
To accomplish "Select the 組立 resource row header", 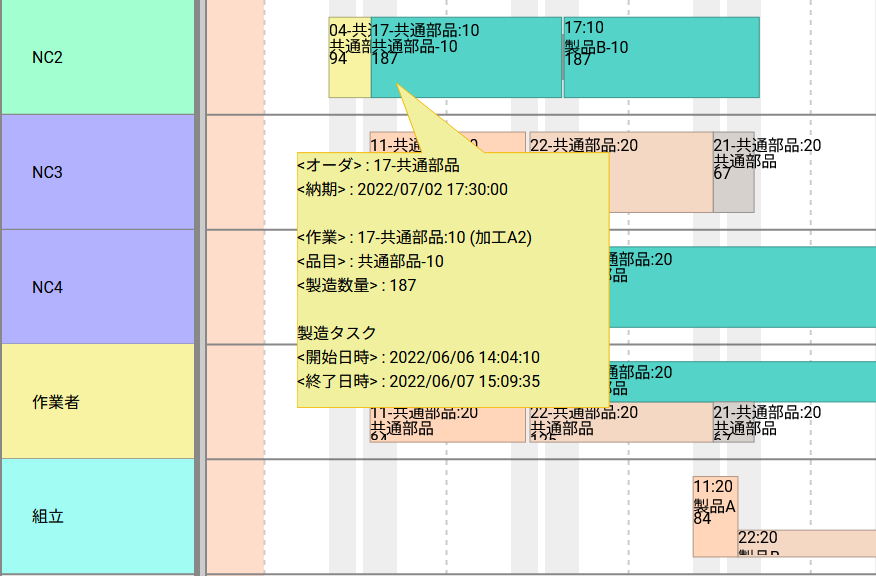I will pos(97,516).
